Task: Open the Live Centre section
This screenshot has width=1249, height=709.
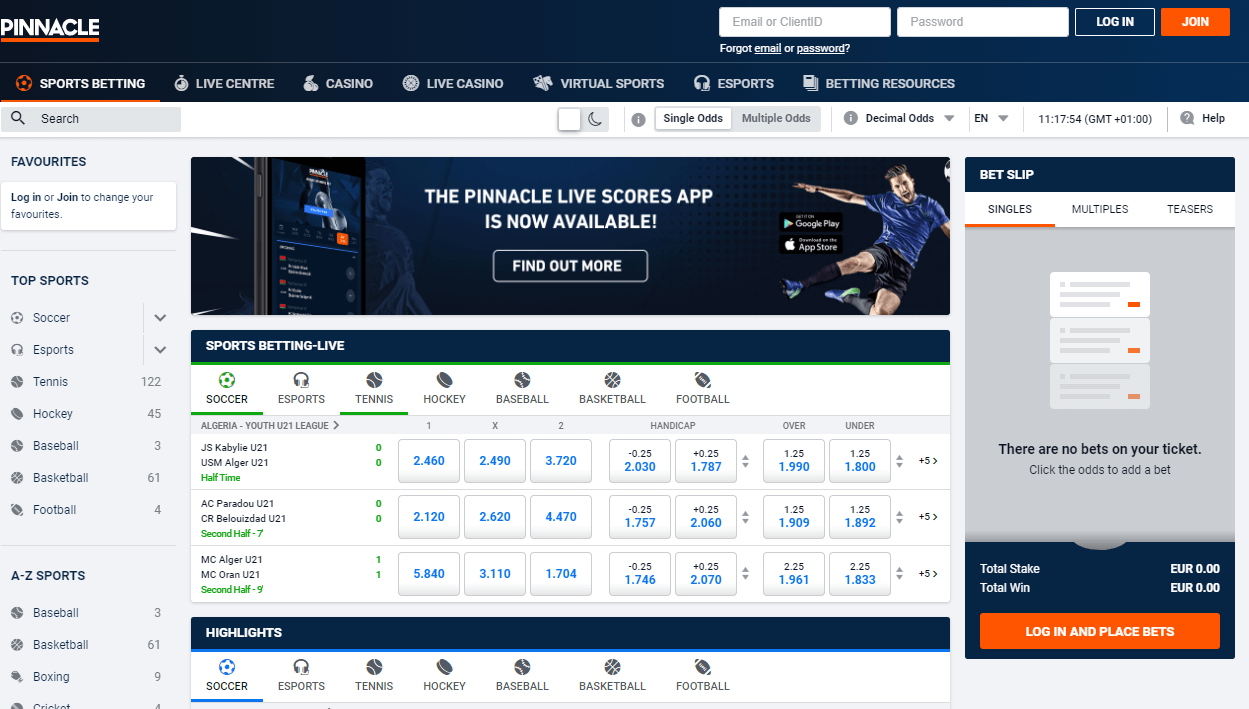Action: point(224,83)
